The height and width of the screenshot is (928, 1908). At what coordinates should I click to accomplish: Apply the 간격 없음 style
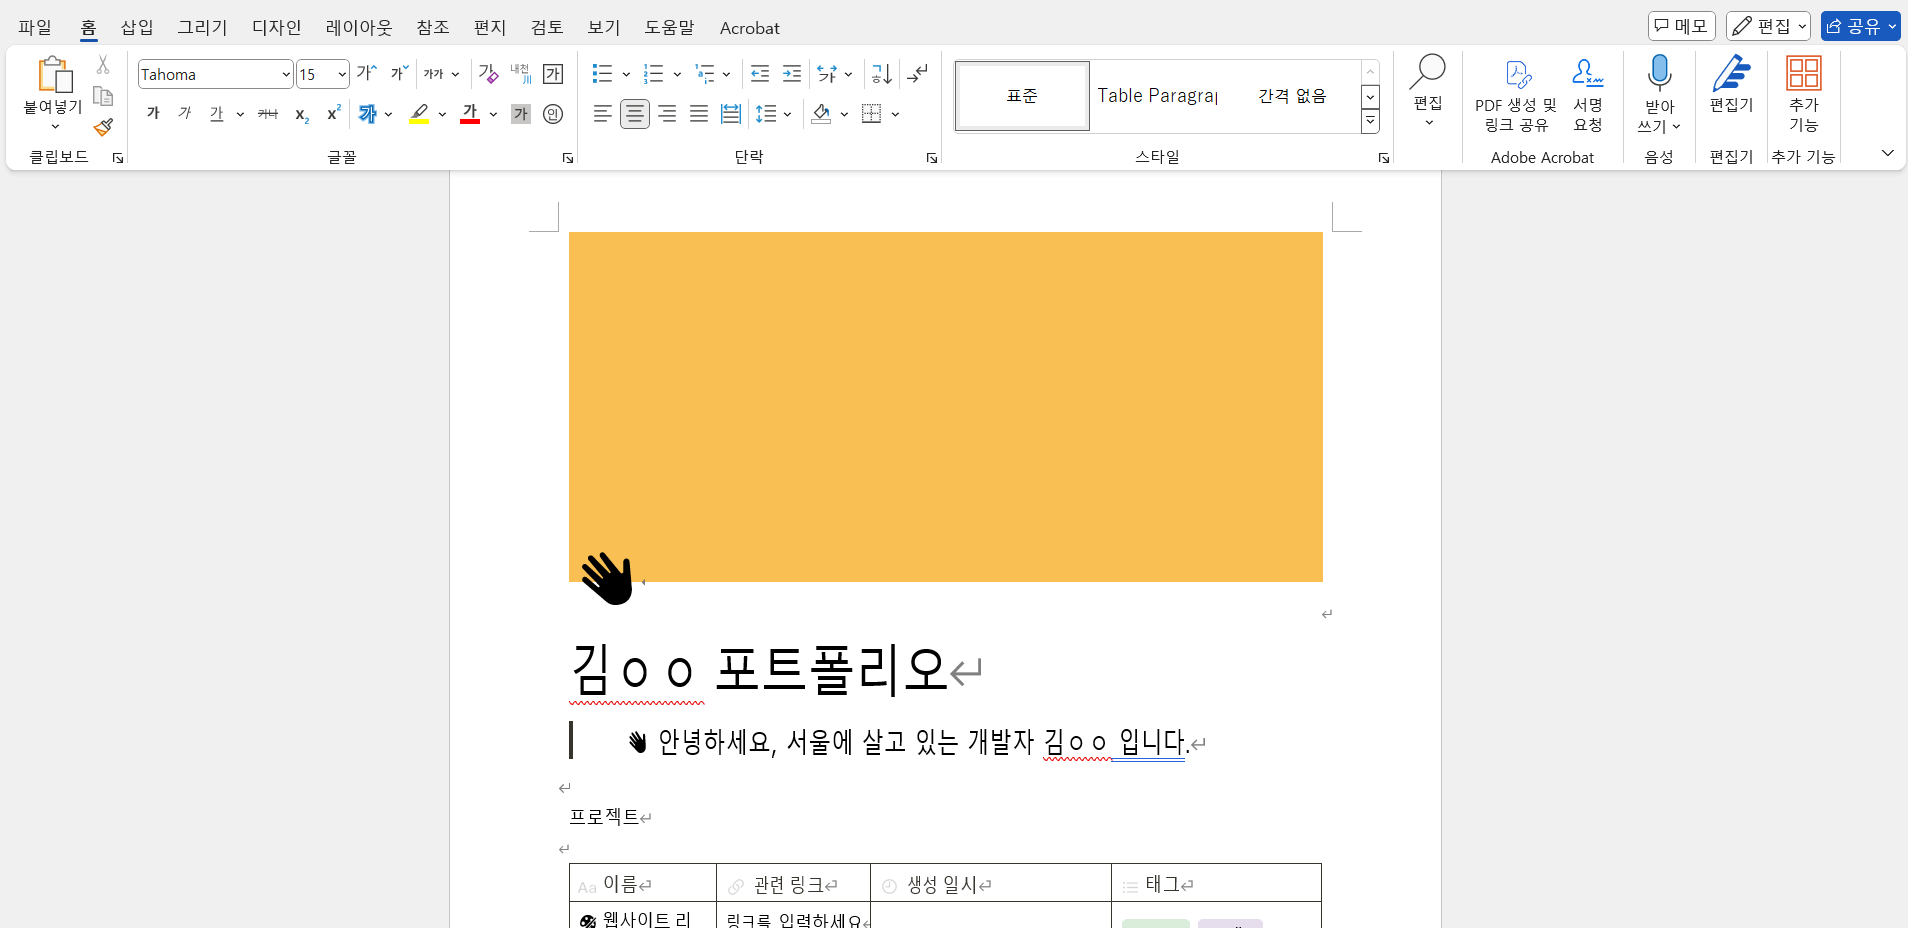pyautogui.click(x=1292, y=96)
